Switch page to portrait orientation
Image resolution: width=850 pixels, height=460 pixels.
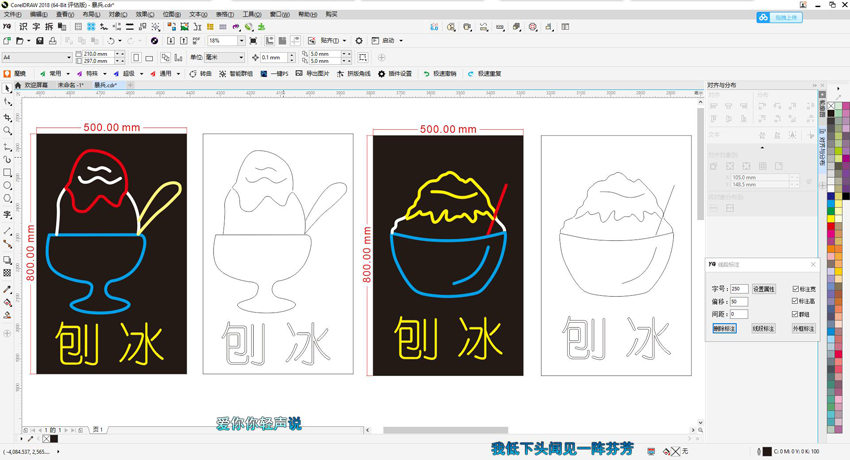click(136, 57)
